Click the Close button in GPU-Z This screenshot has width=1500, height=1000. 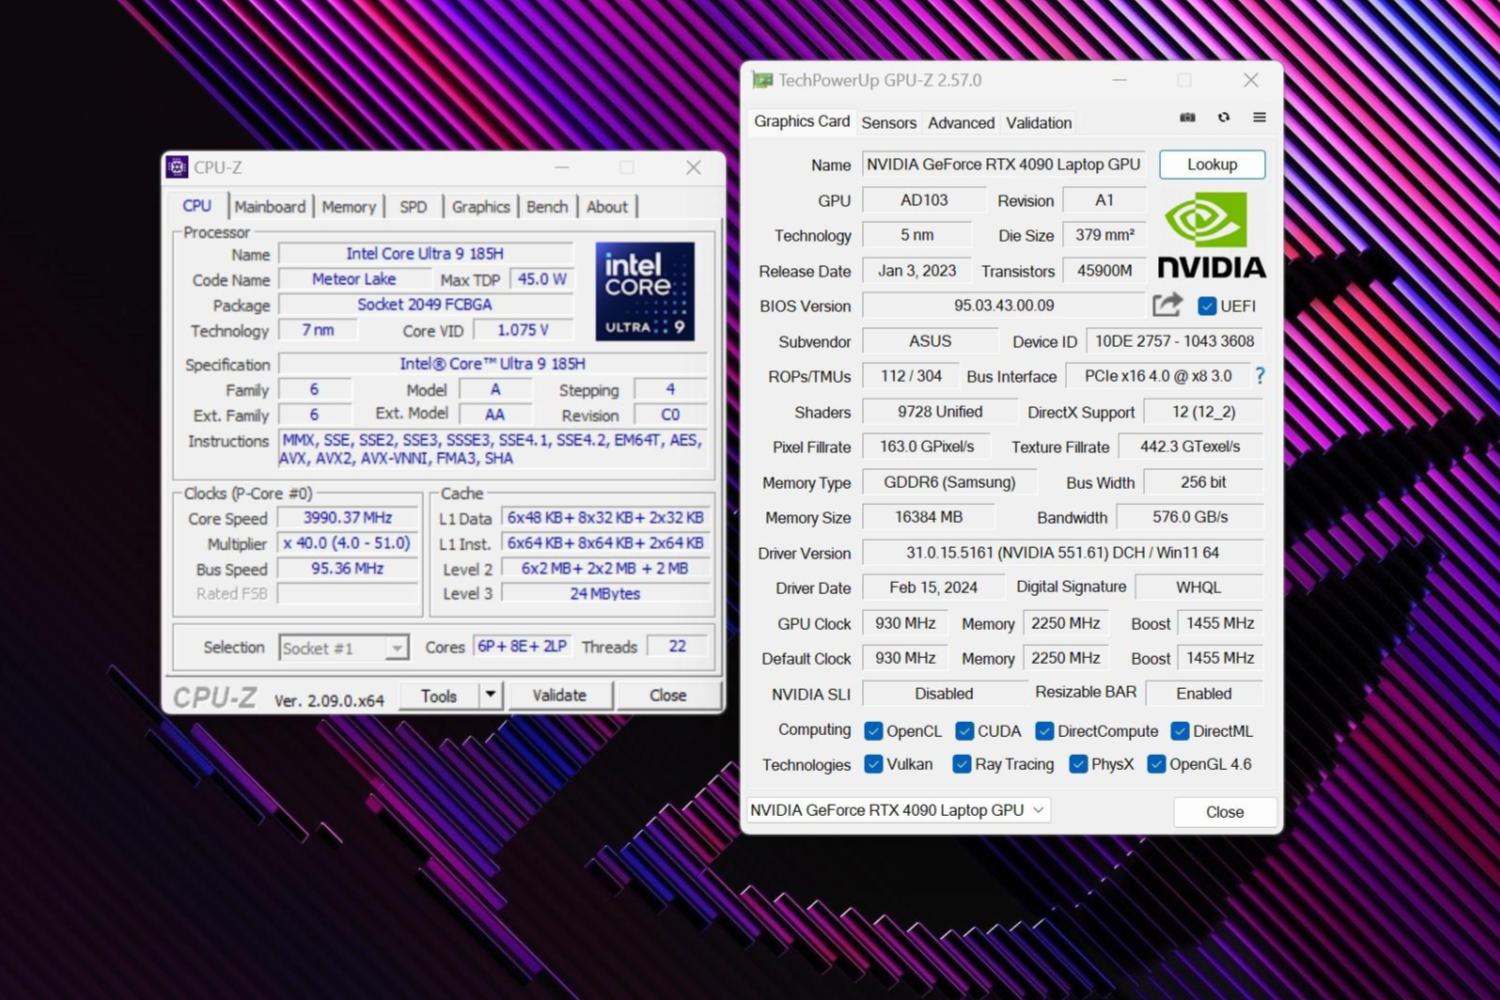click(1225, 812)
